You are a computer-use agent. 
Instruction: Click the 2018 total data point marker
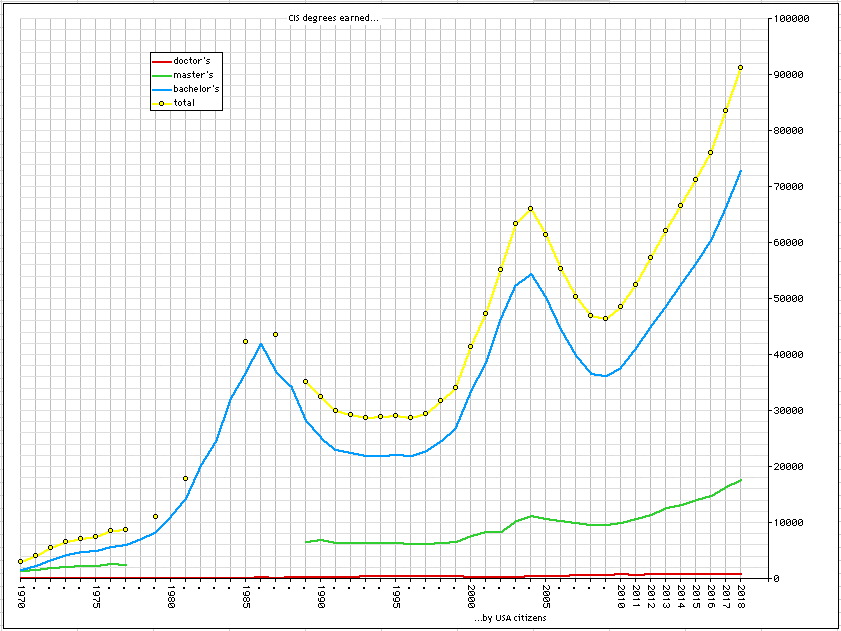(740, 67)
